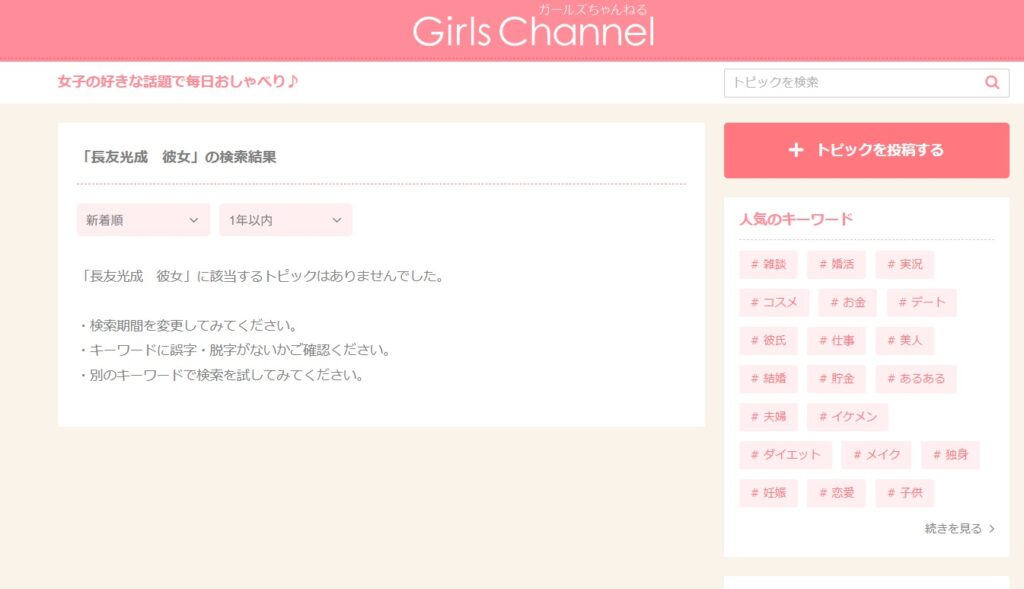The width and height of the screenshot is (1024, 589).
Task: Click the search magnifier icon
Action: tap(992, 82)
